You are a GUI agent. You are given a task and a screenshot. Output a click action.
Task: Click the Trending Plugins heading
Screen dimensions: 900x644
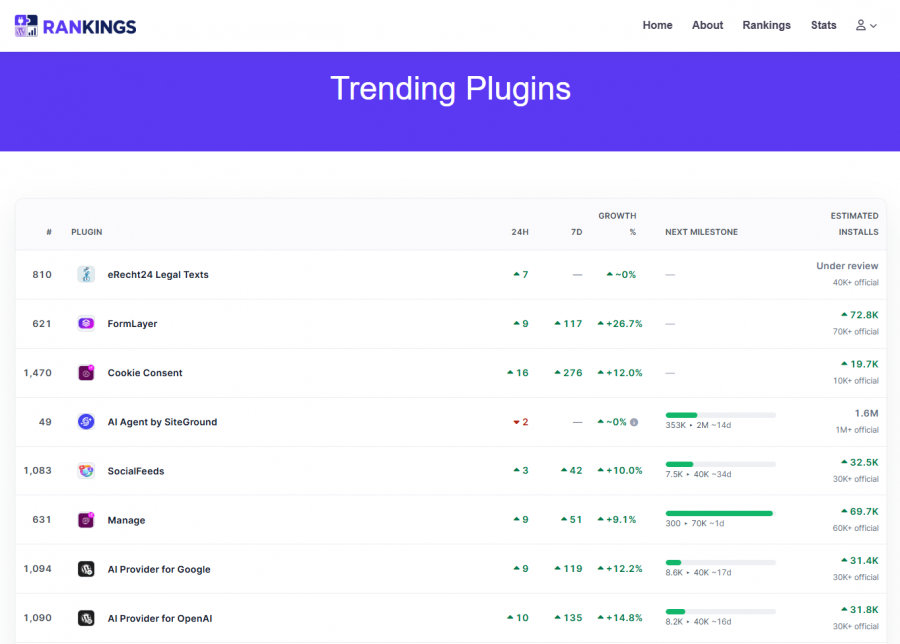451,88
